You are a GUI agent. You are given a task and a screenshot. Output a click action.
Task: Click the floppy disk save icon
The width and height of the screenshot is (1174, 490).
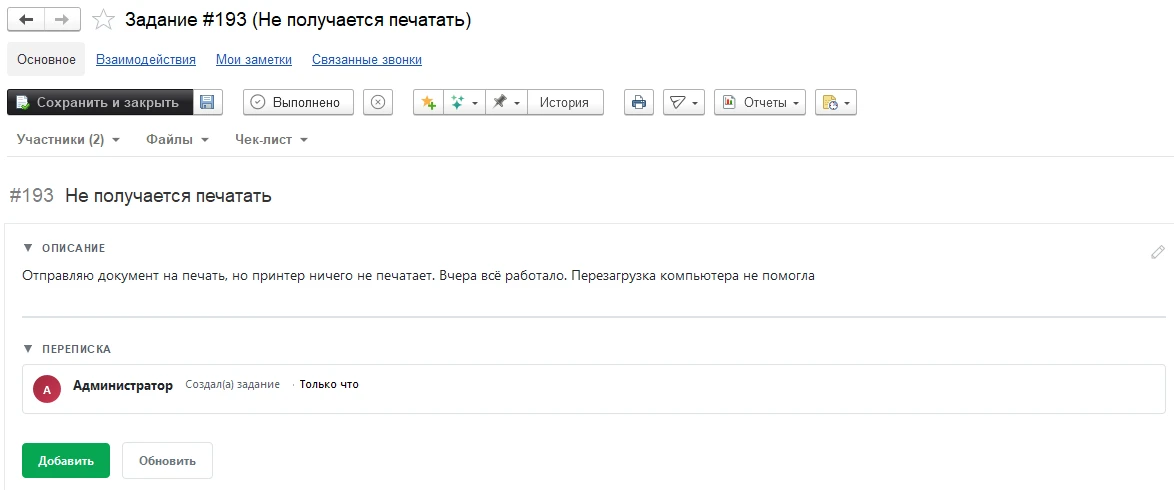(x=207, y=103)
